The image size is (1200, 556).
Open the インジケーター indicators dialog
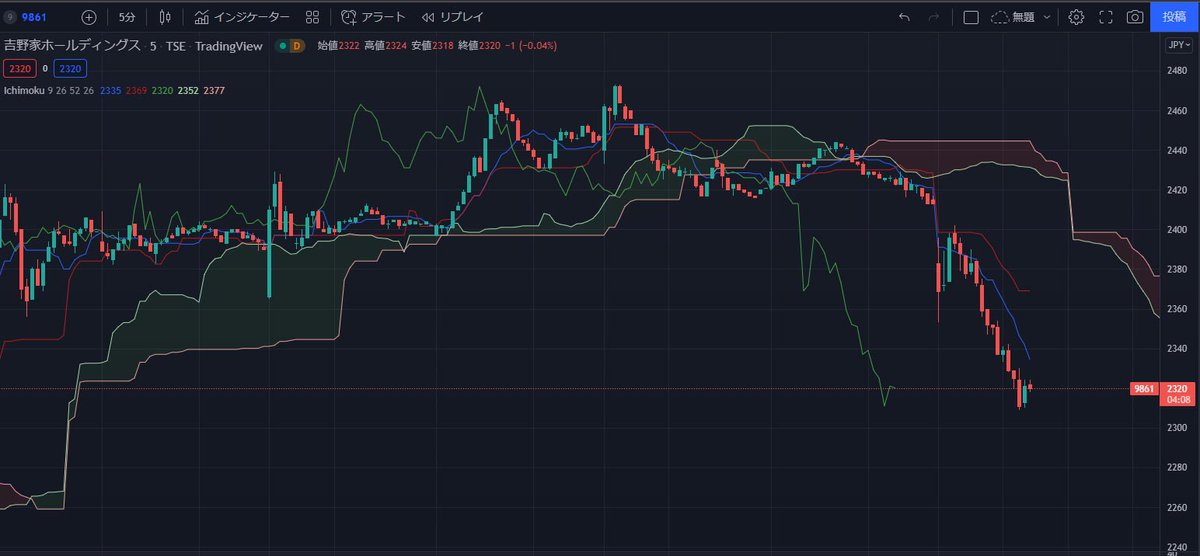click(242, 17)
